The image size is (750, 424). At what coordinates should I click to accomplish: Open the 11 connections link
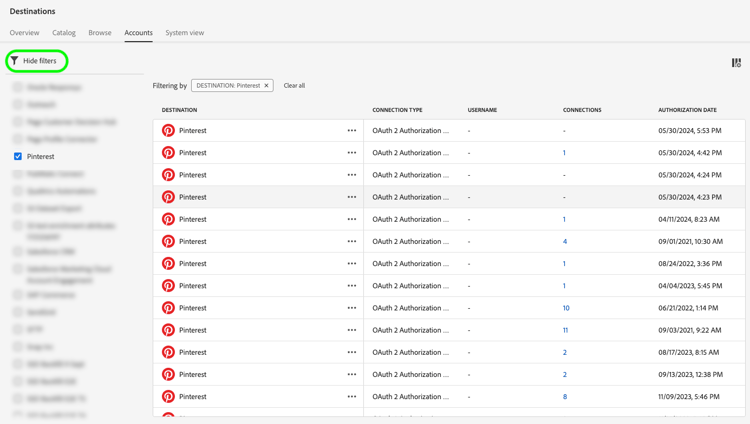566,330
